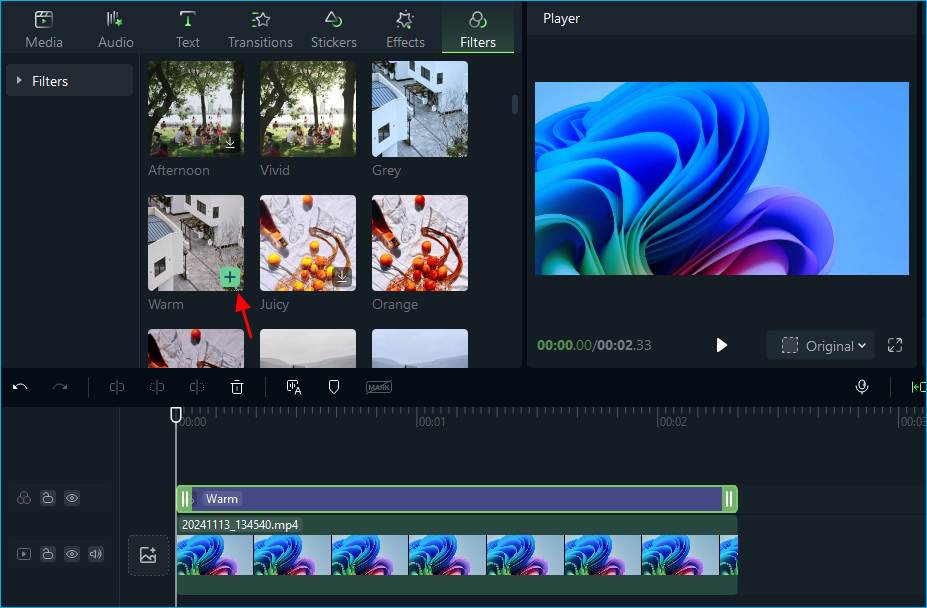The width and height of the screenshot is (927, 608).
Task: Click the right trim handle of Warm clip
Action: point(729,499)
